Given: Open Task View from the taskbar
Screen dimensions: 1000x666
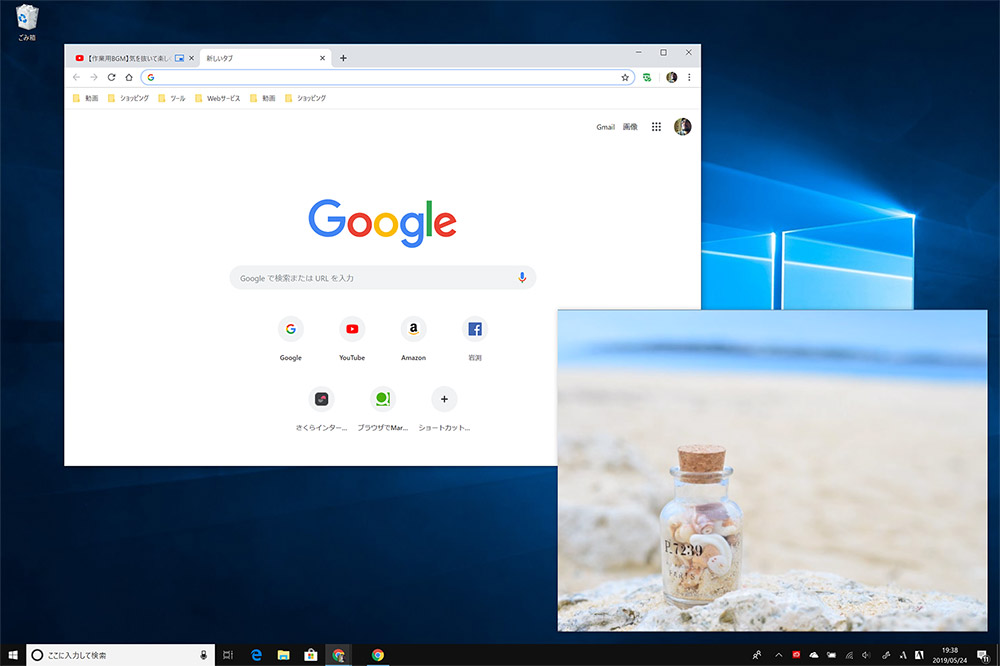Looking at the screenshot, I should point(228,655).
